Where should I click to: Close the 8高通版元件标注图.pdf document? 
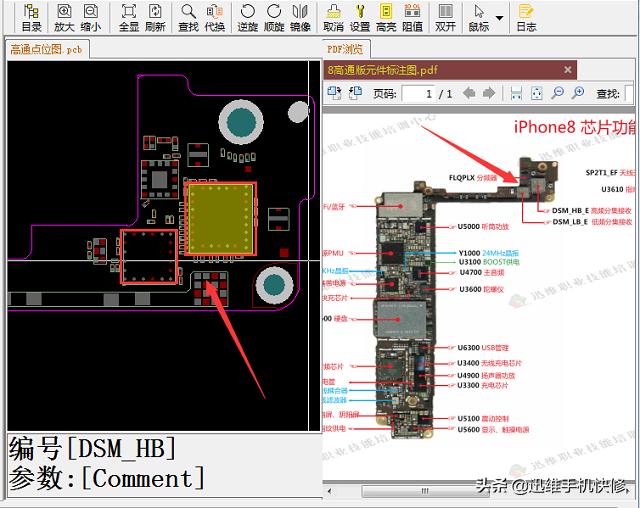568,70
